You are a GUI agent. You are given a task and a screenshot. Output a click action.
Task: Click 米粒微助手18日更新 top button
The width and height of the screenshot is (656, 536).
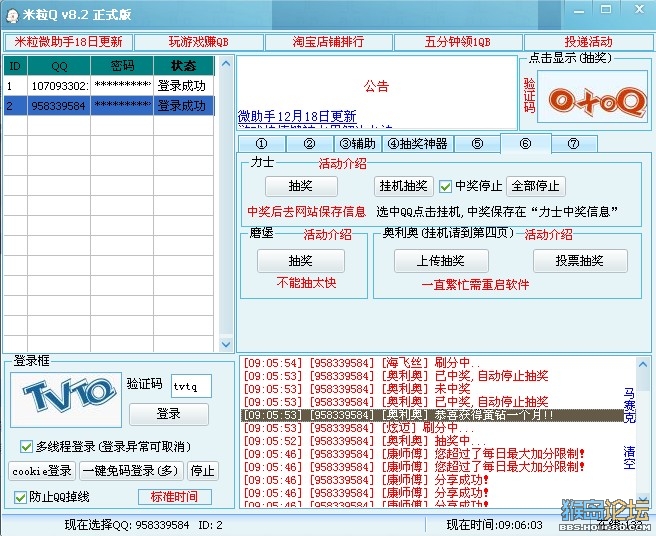tap(69, 42)
